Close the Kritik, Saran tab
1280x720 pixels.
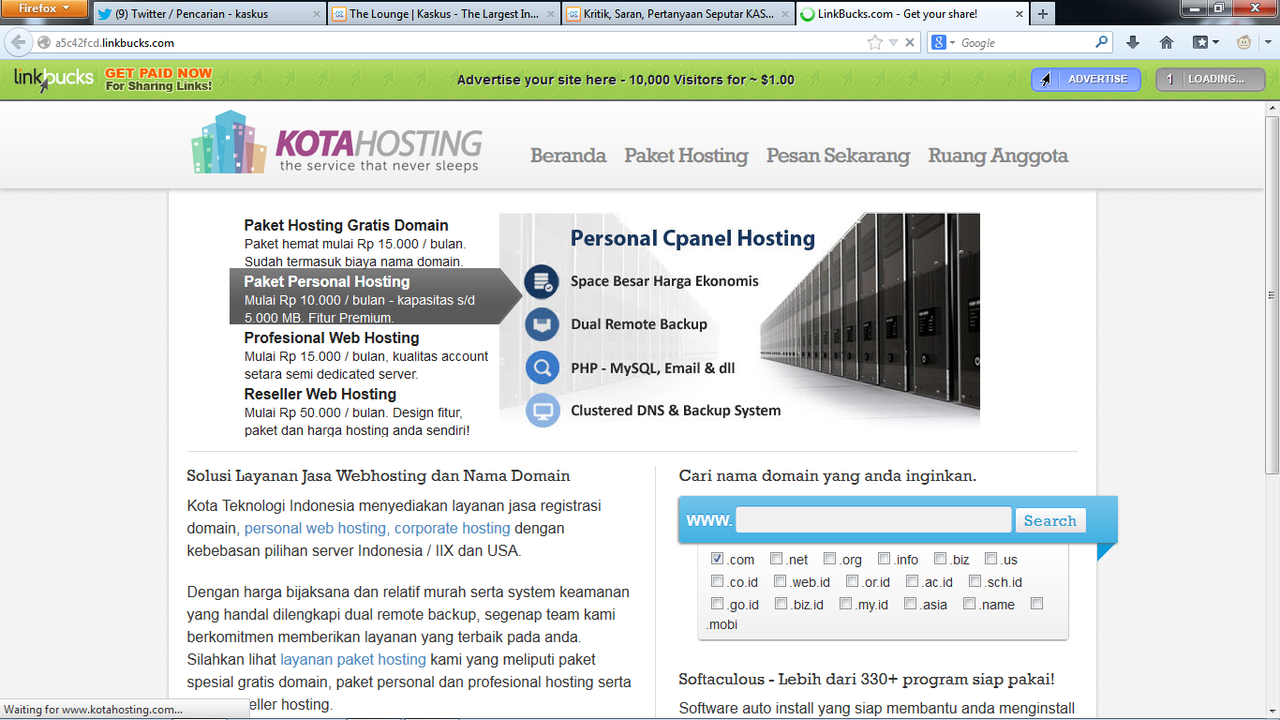786,15
